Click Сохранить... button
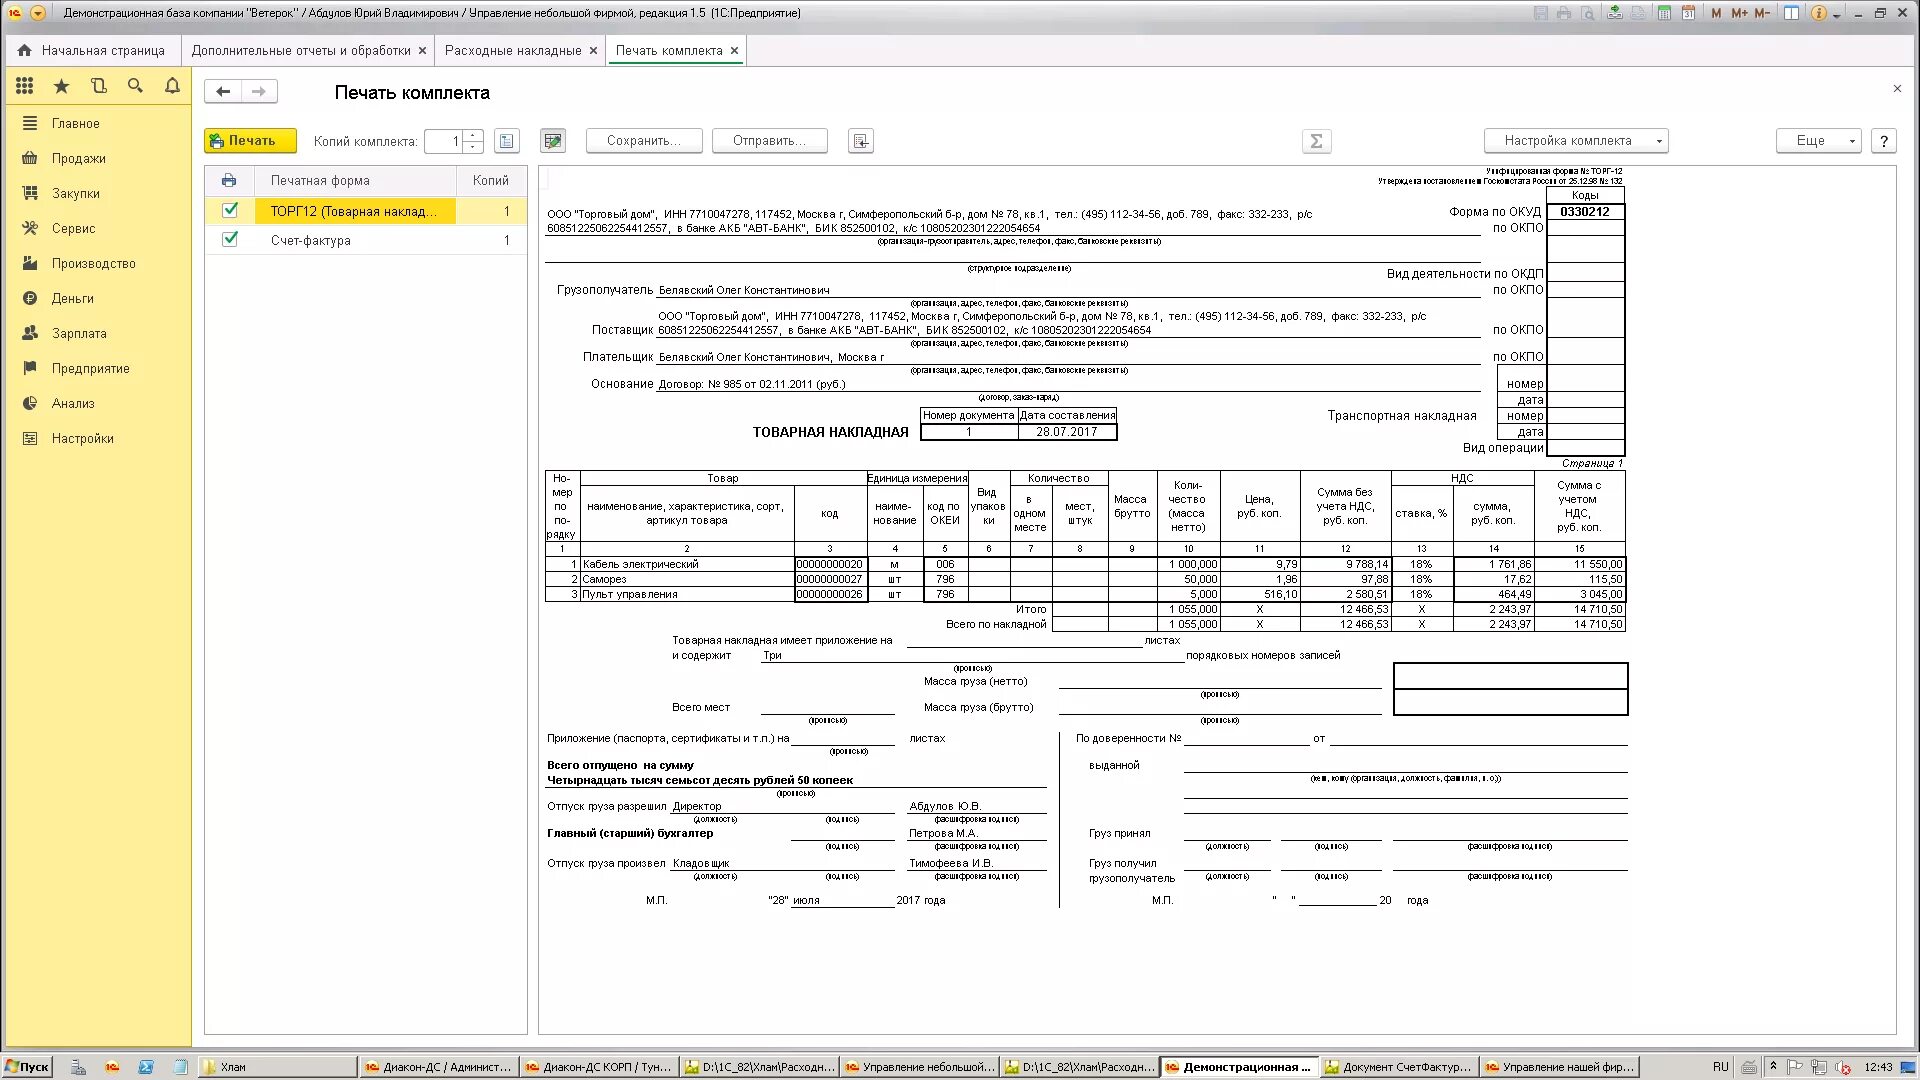 coord(644,141)
